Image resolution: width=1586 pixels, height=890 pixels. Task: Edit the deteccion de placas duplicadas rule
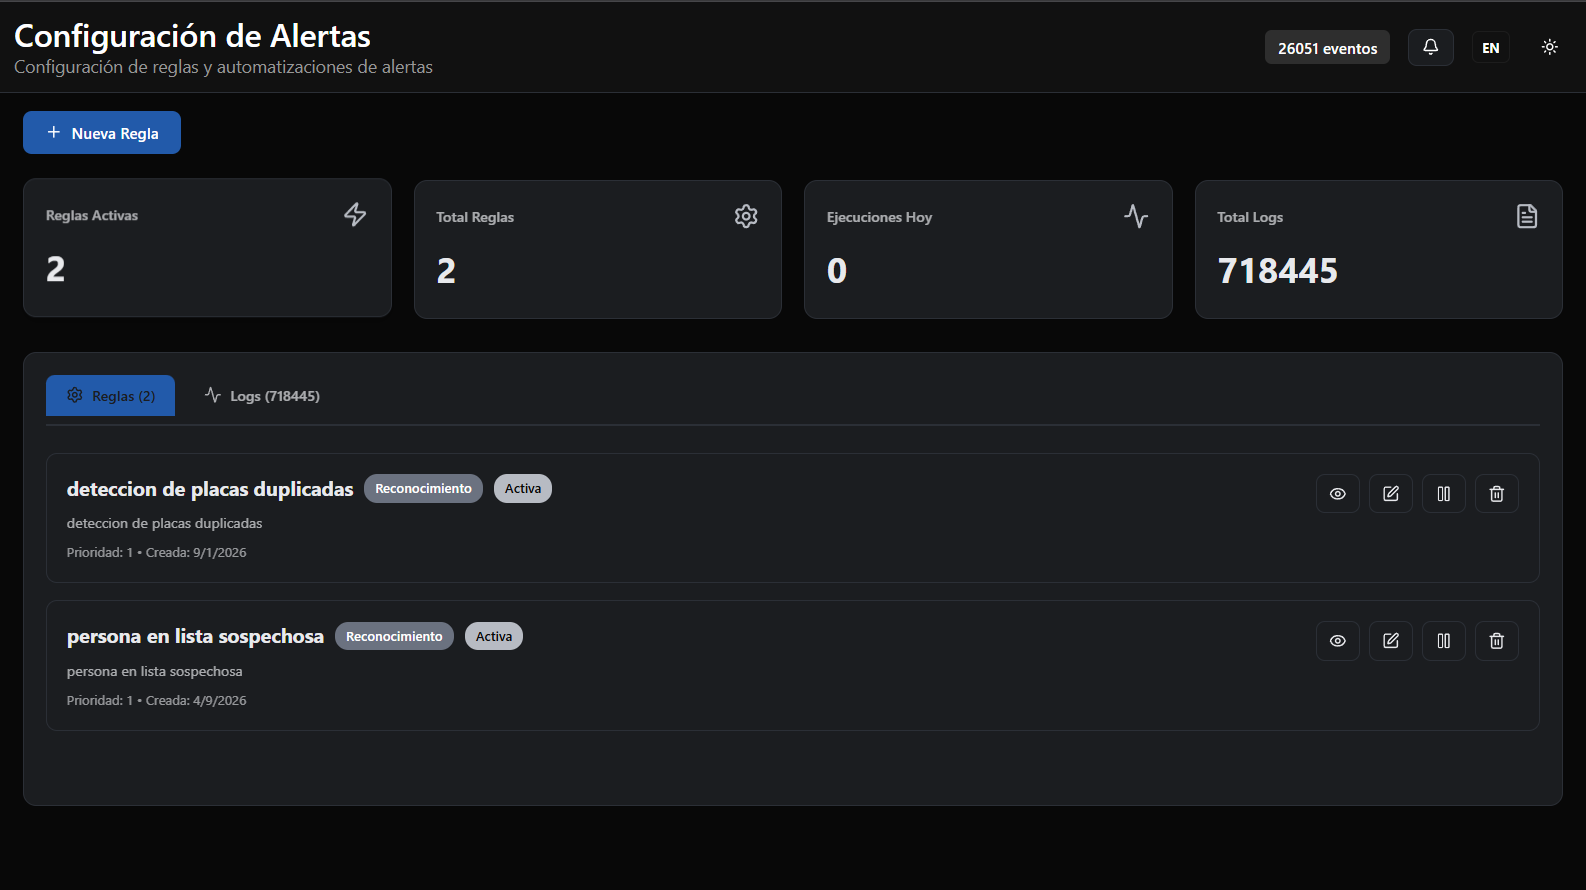click(1390, 493)
